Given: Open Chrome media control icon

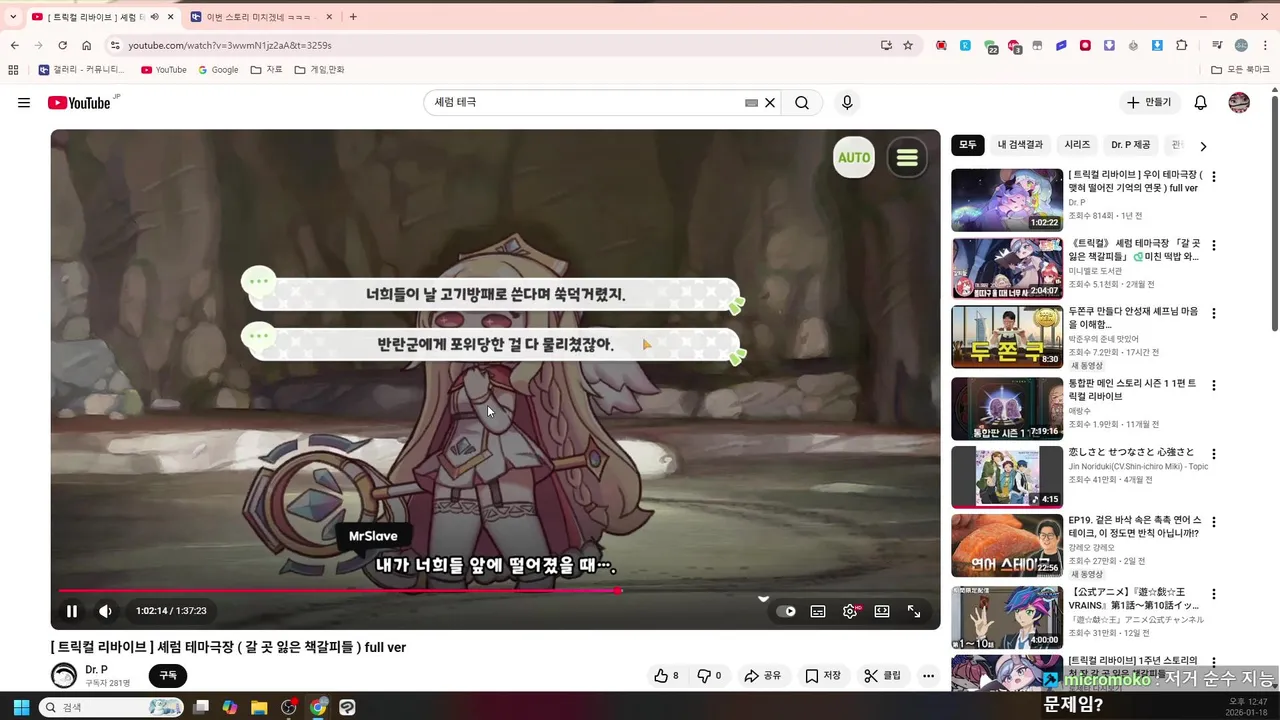Looking at the screenshot, I should [1217, 45].
